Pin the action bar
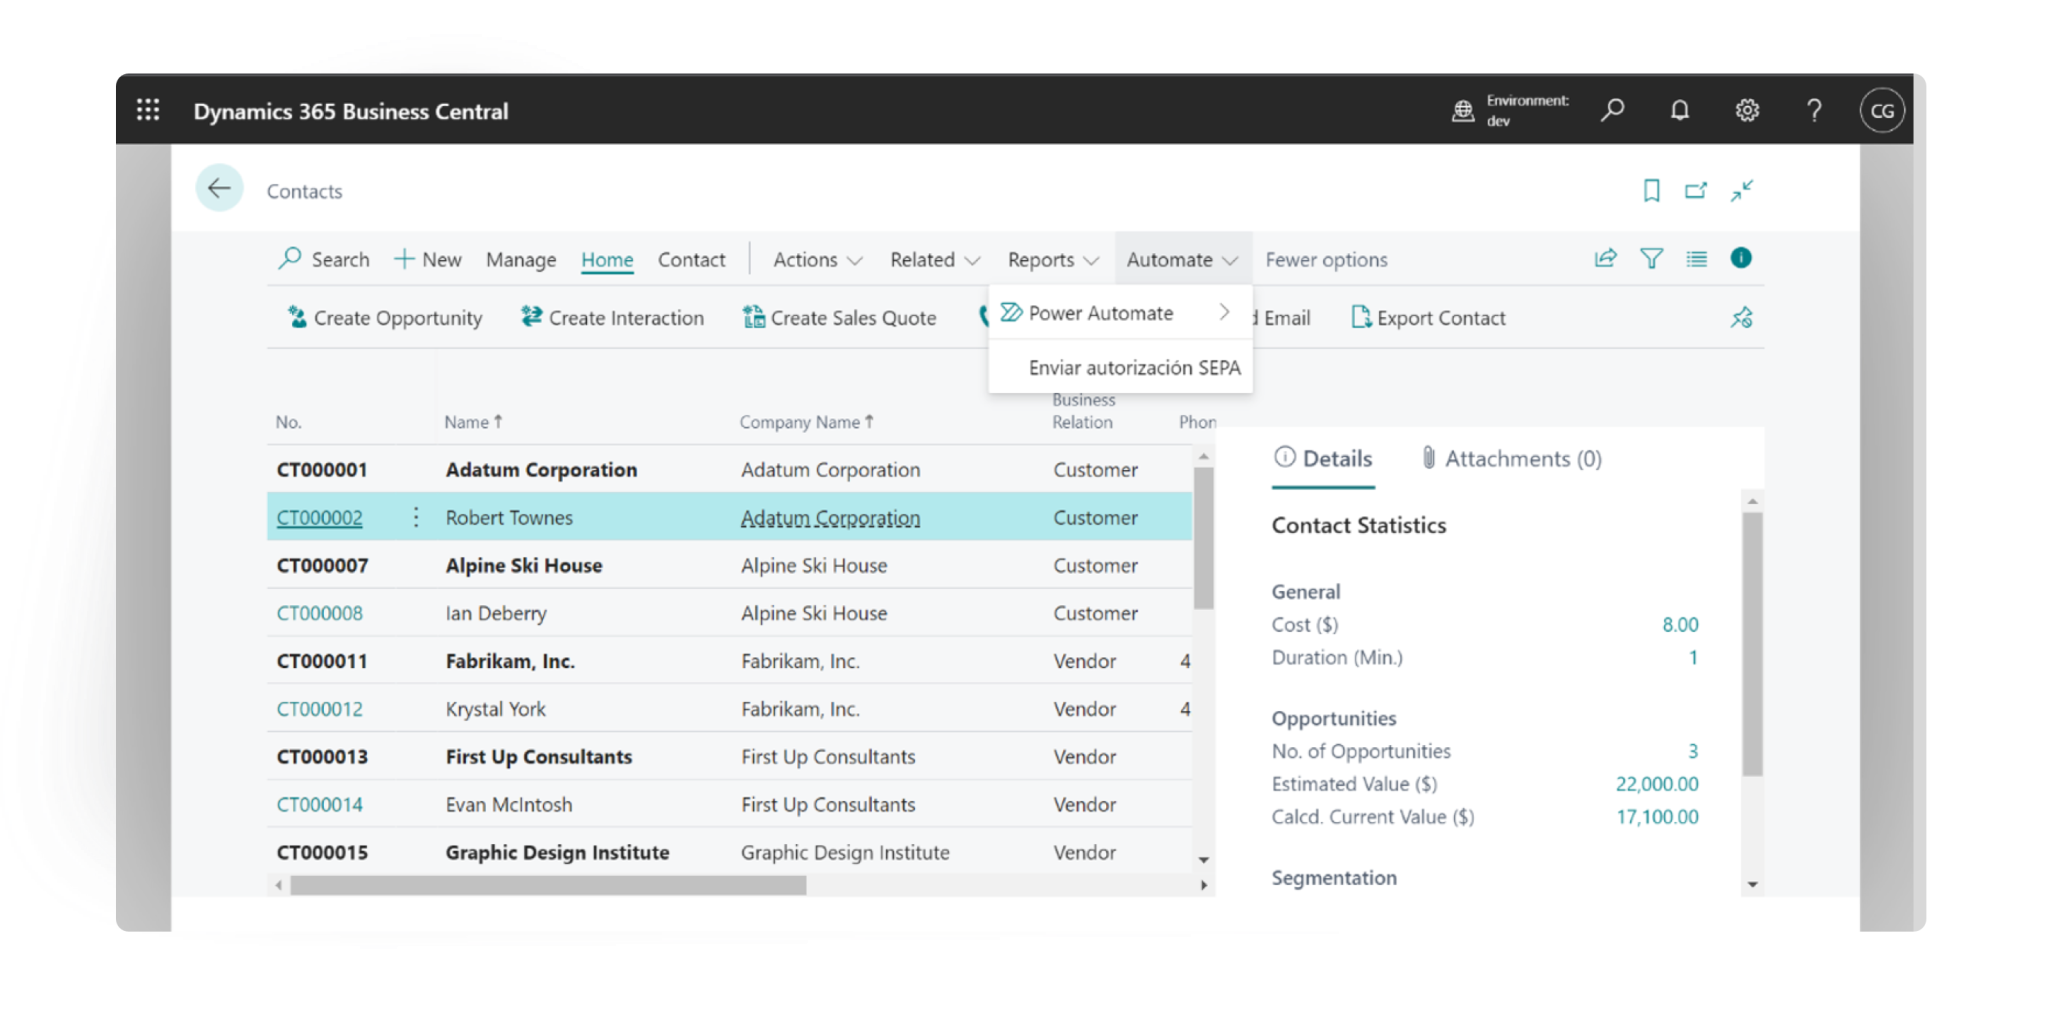This screenshot has width=2048, height=1032. [x=1741, y=318]
